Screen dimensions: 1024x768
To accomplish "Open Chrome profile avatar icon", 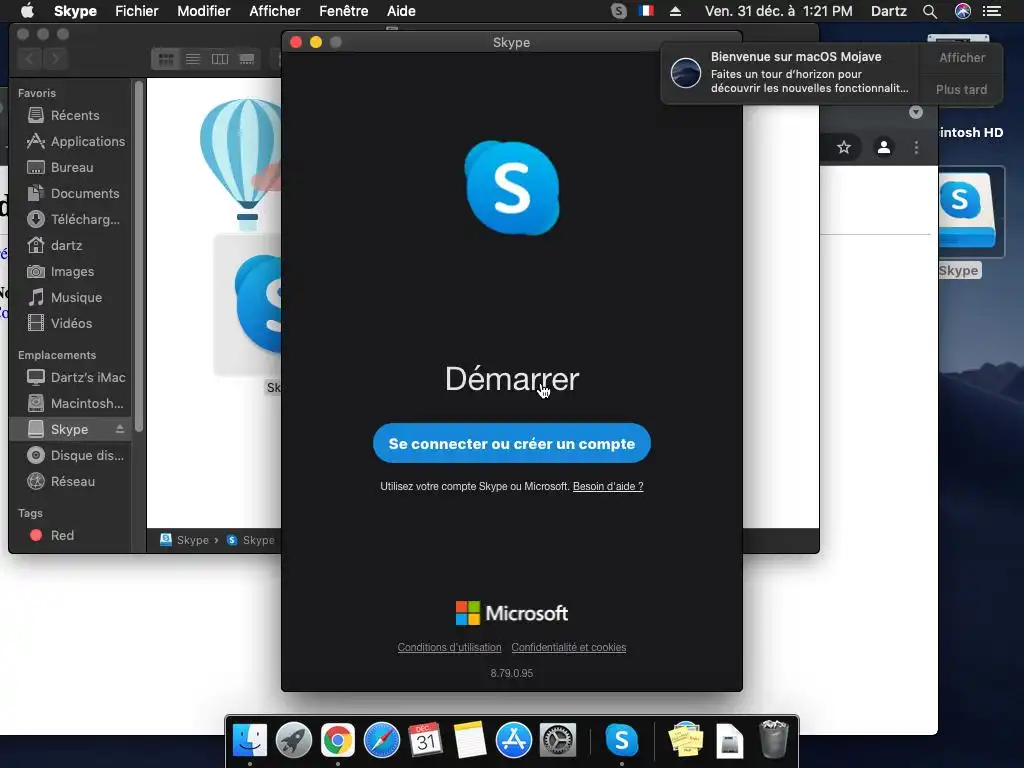I will coord(884,148).
